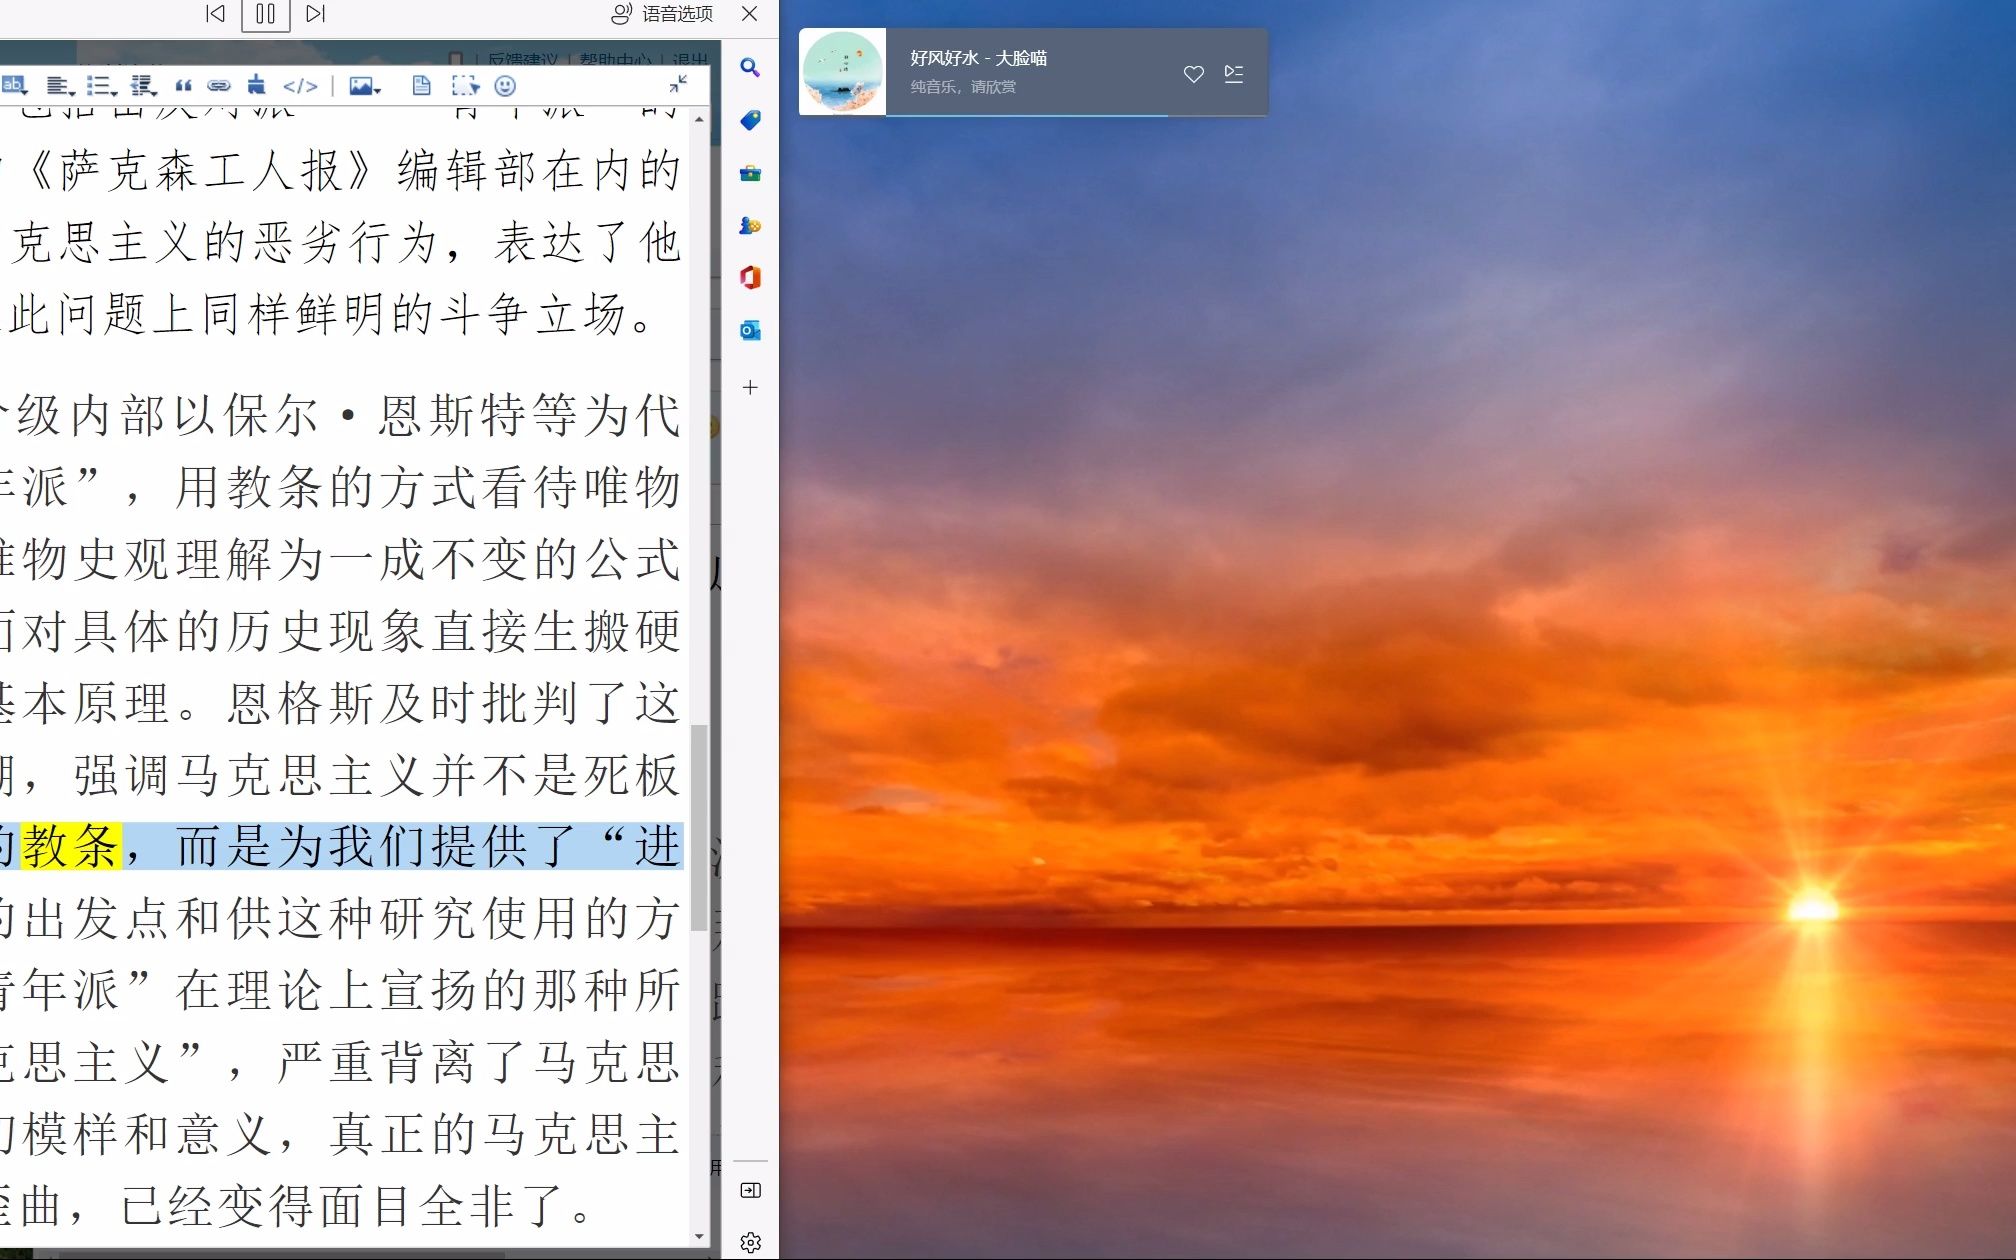The image size is (2016, 1260).
Task: Click text 已经变得面目全非了 in editor
Action: coord(345,1206)
